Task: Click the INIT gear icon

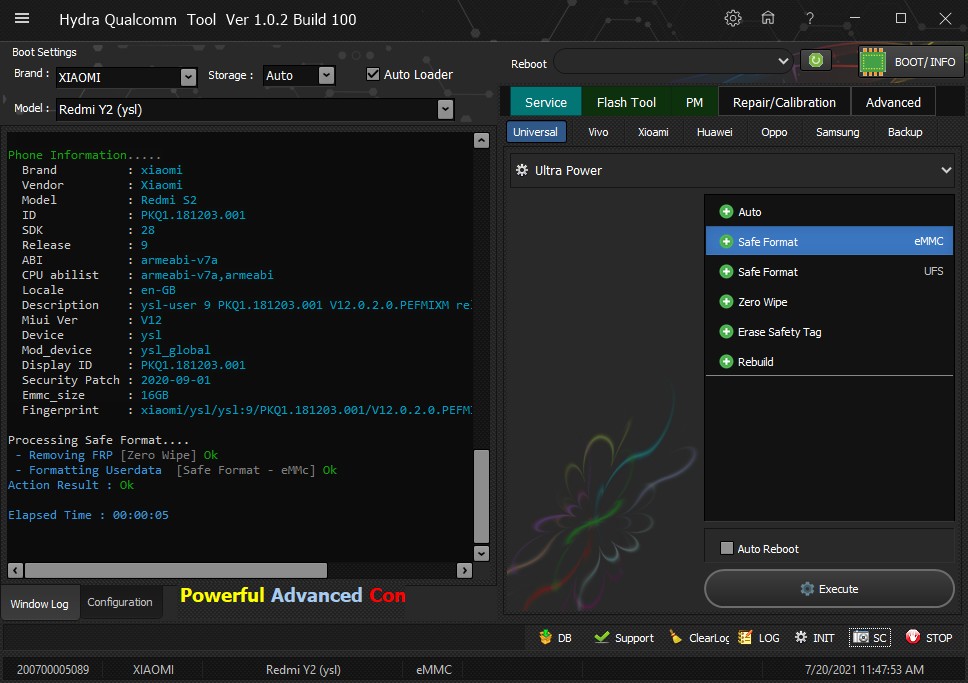Action: 801,637
